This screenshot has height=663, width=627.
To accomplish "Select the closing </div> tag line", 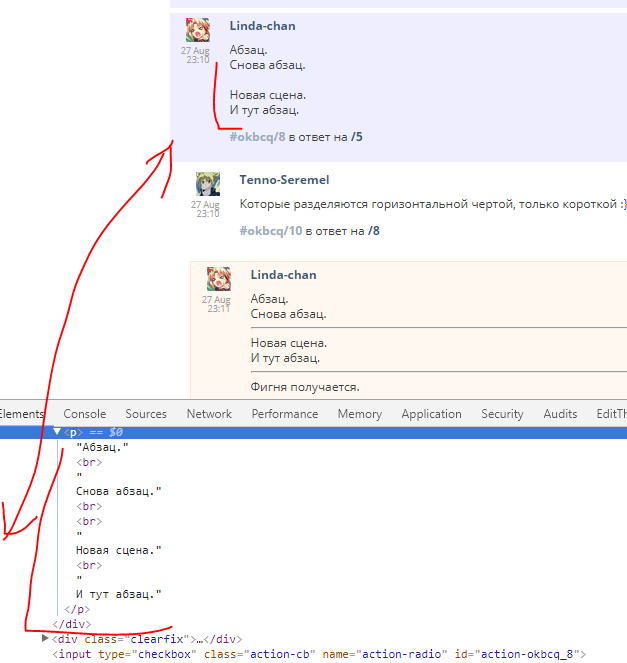I will pyautogui.click(x=65, y=624).
